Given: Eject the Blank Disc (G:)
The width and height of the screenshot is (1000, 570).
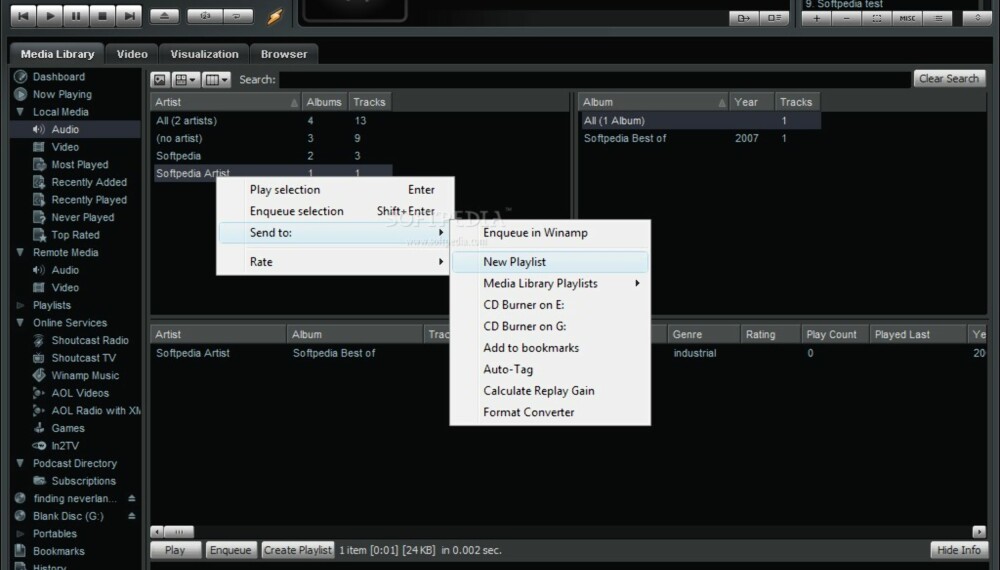Looking at the screenshot, I should click(x=131, y=516).
